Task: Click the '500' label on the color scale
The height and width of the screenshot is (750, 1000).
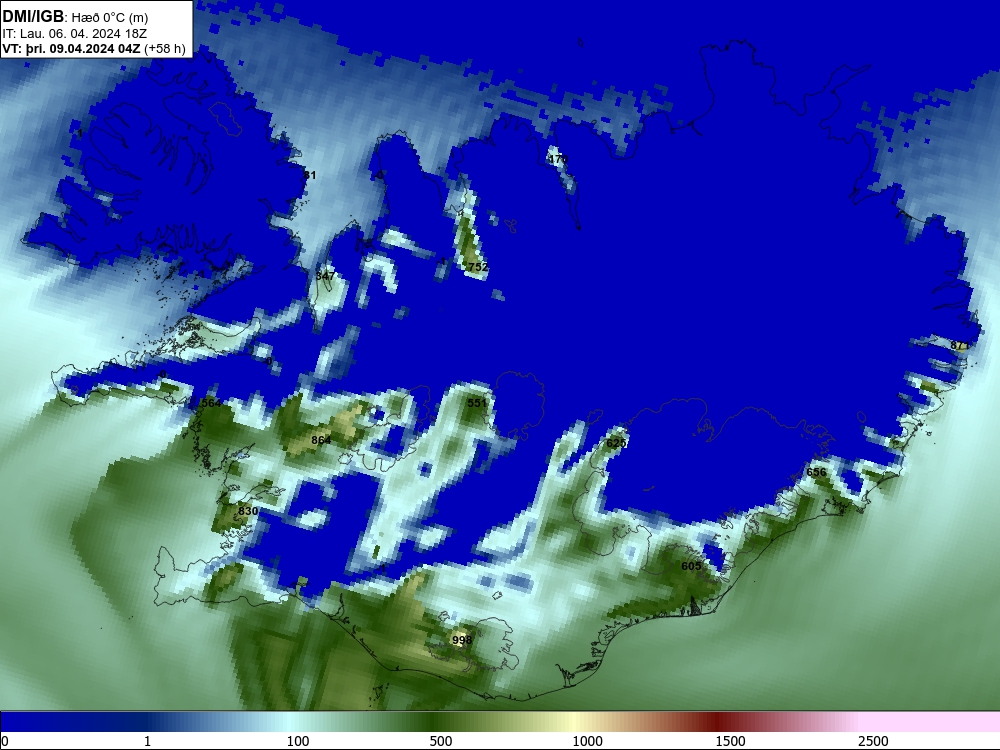Action: tap(441, 741)
